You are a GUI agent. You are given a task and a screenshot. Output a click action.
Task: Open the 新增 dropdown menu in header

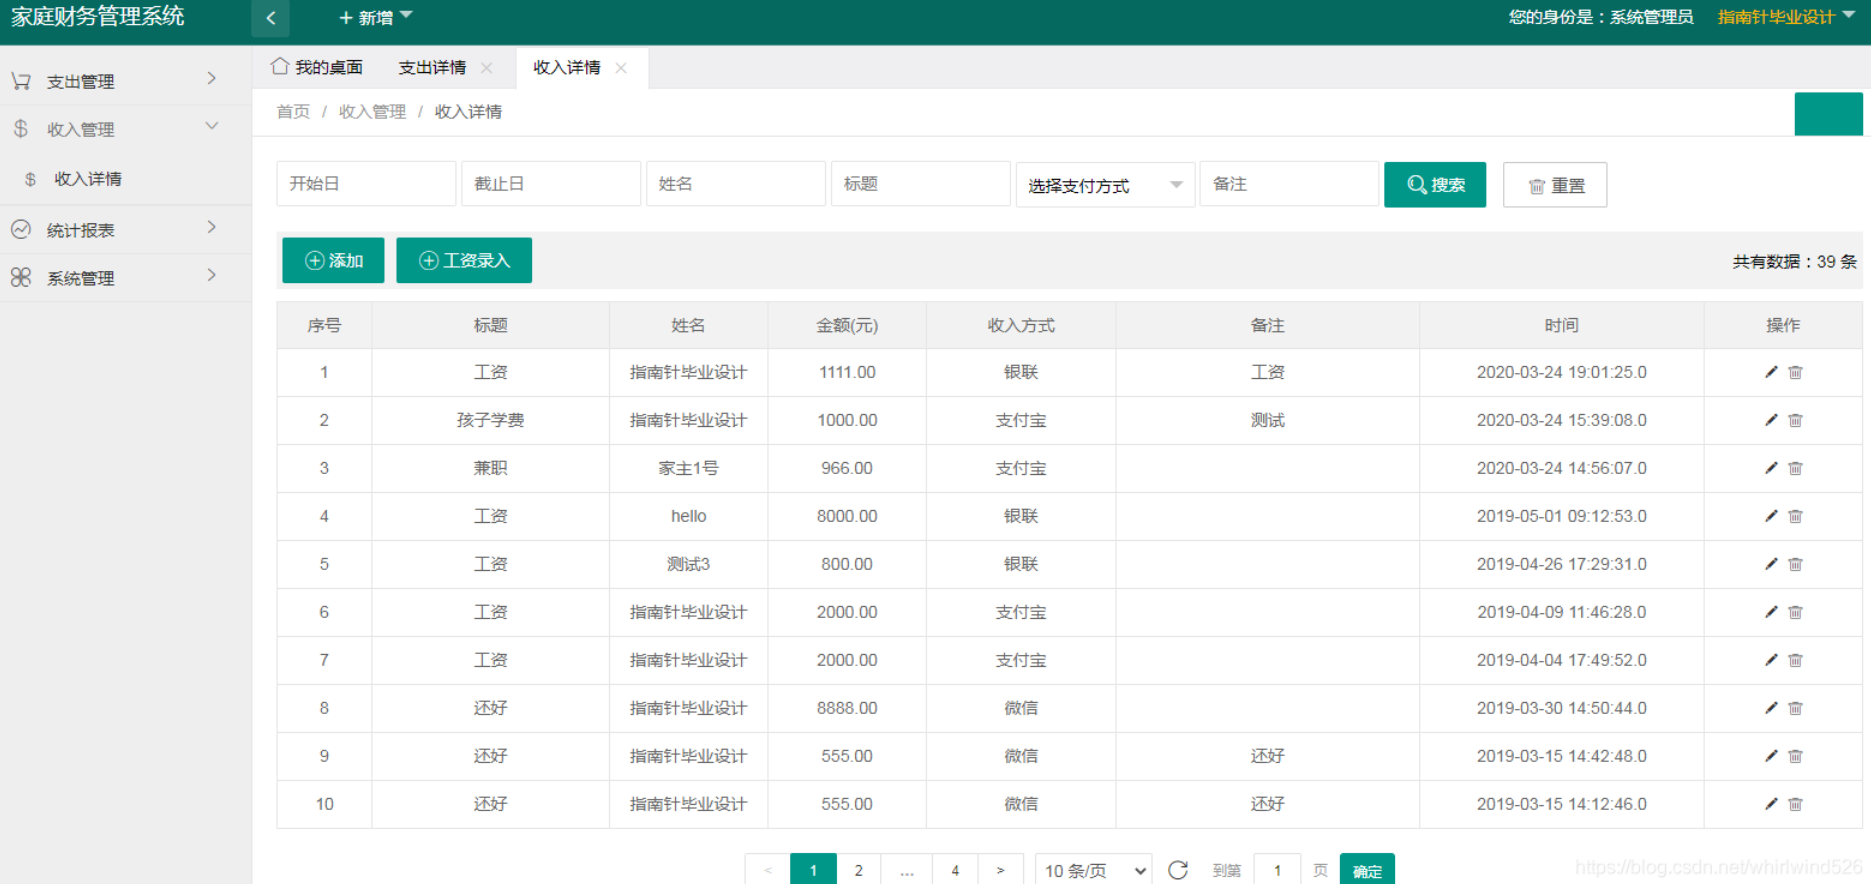click(x=375, y=18)
